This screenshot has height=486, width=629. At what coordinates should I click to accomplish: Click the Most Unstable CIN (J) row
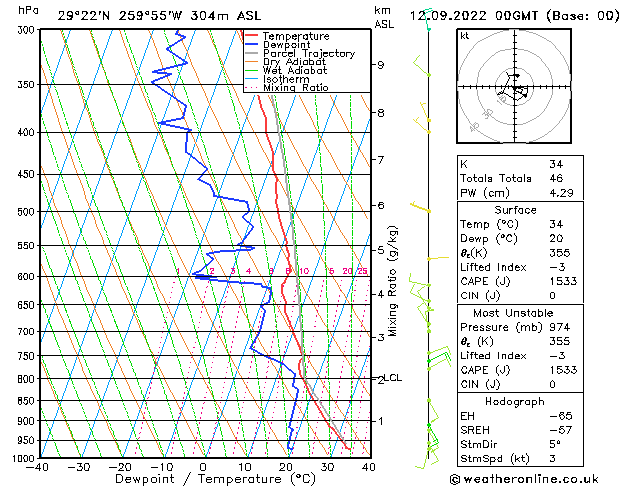[520, 384]
